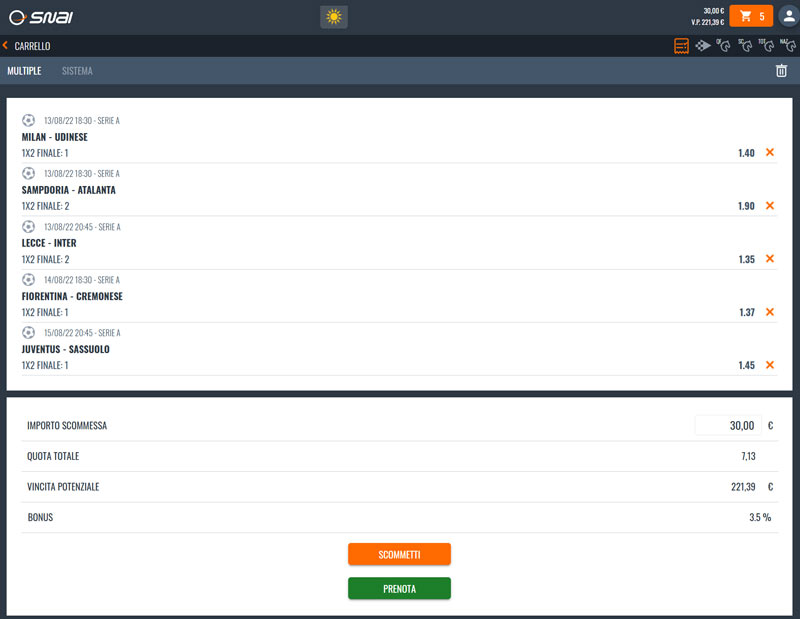
Task: Empty the cart with the trash icon
Action: pyautogui.click(x=782, y=71)
